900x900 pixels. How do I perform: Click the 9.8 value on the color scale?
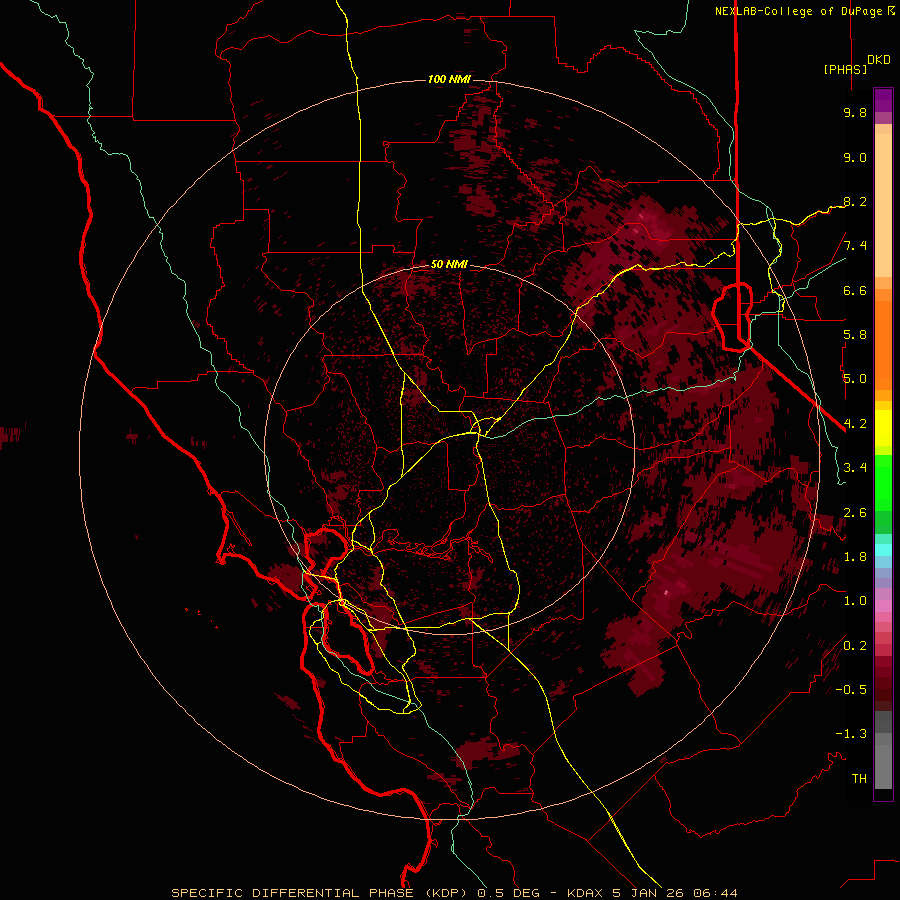[855, 112]
